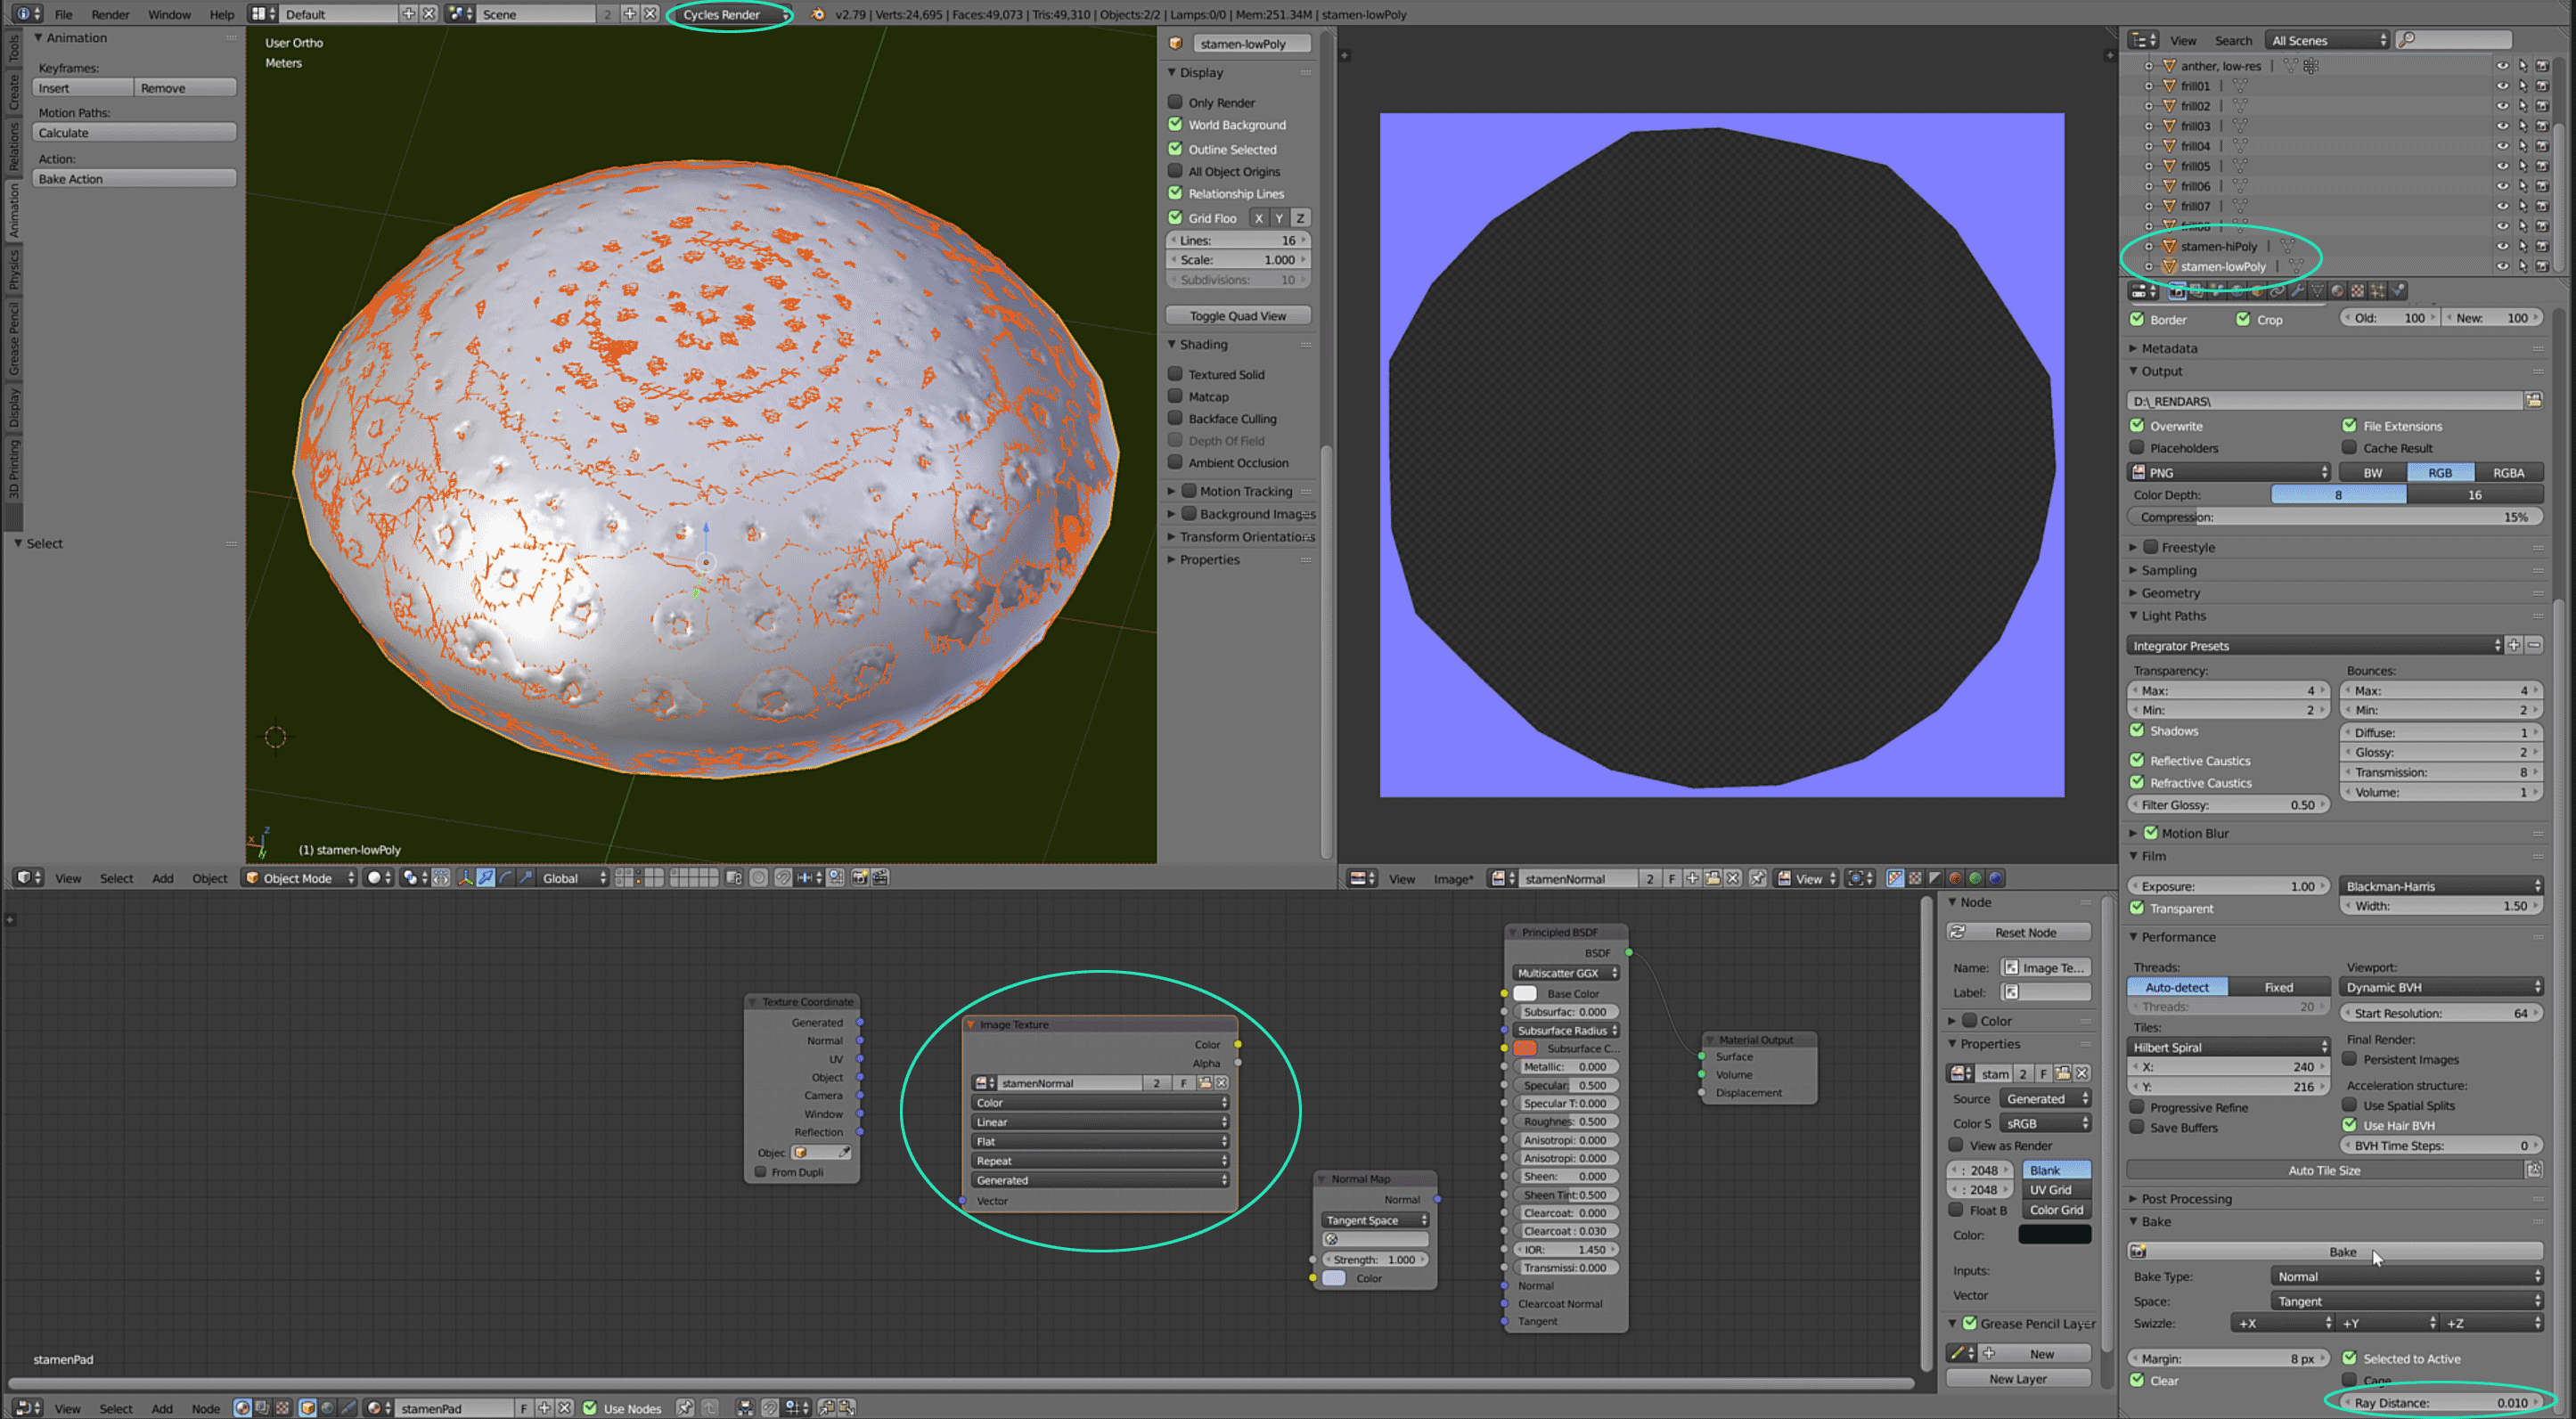Restrict stamen-hiPoly selectability in the Outliner
This screenshot has width=2576, height=1419.
(2523, 247)
